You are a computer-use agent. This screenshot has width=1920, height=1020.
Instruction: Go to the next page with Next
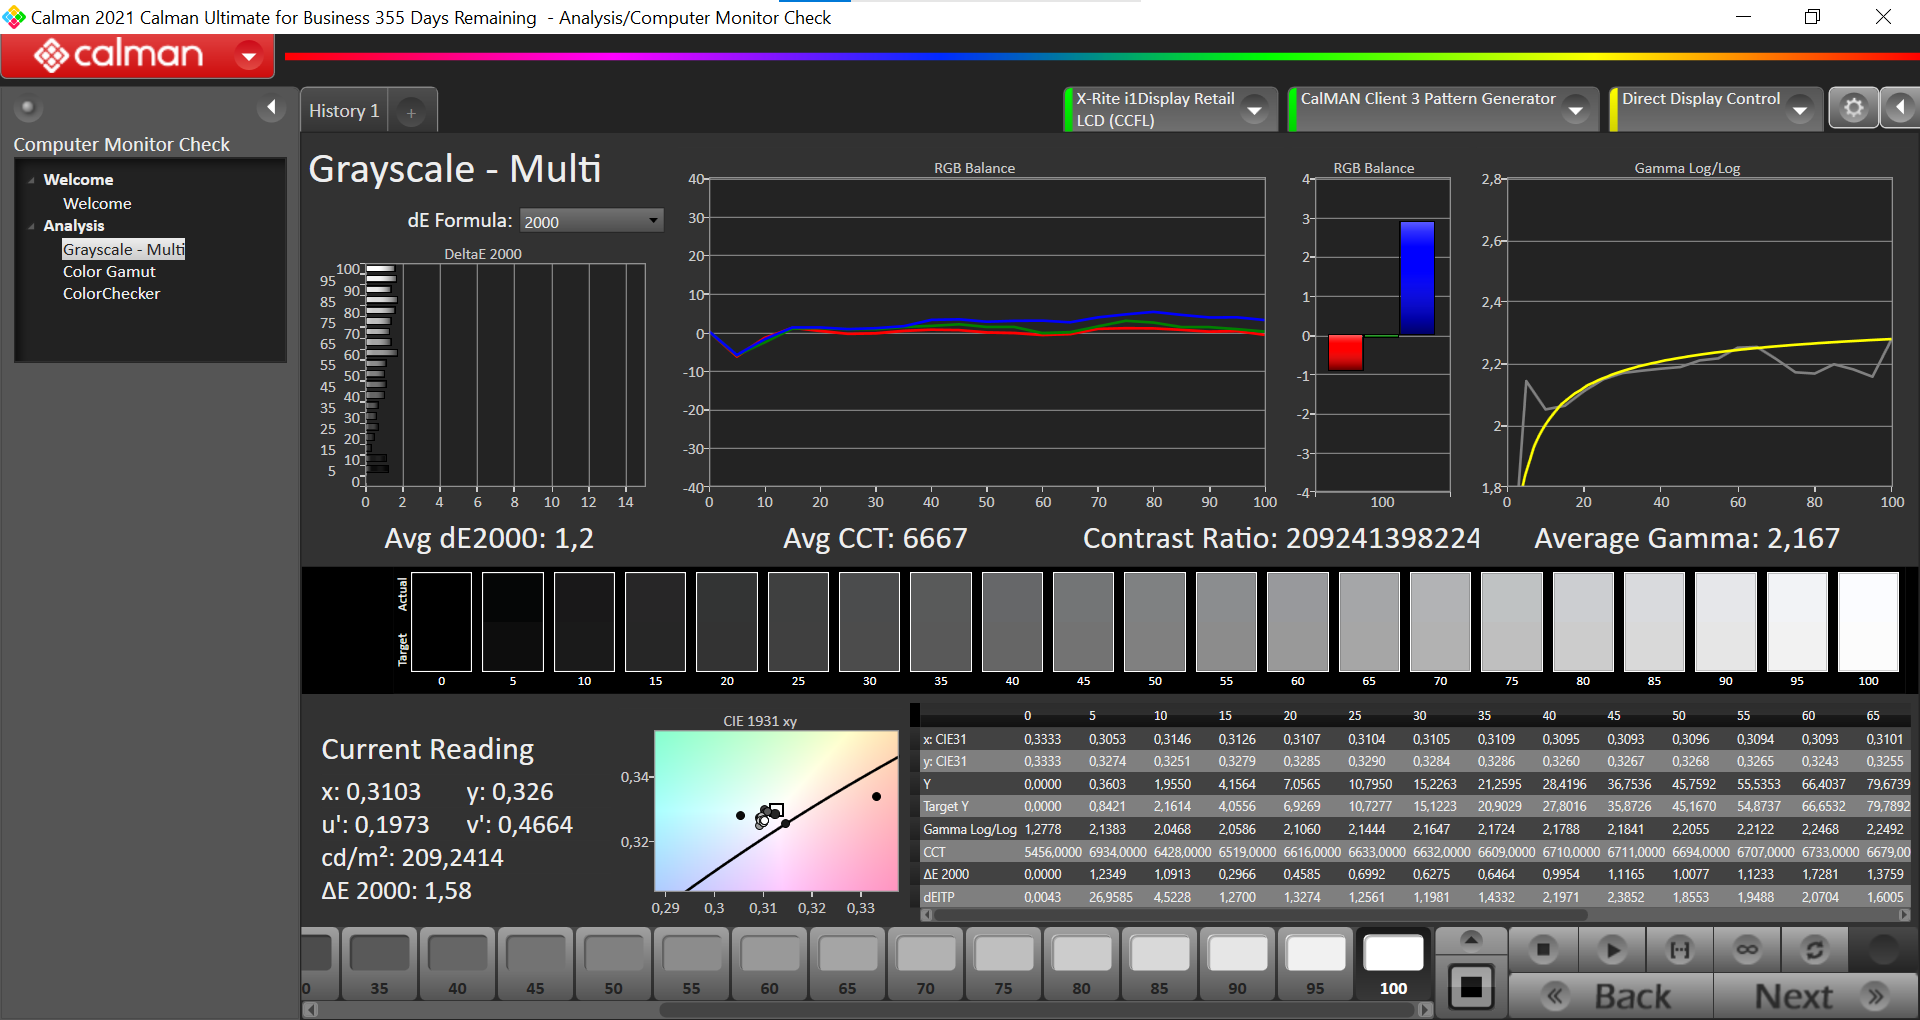coord(1815,996)
